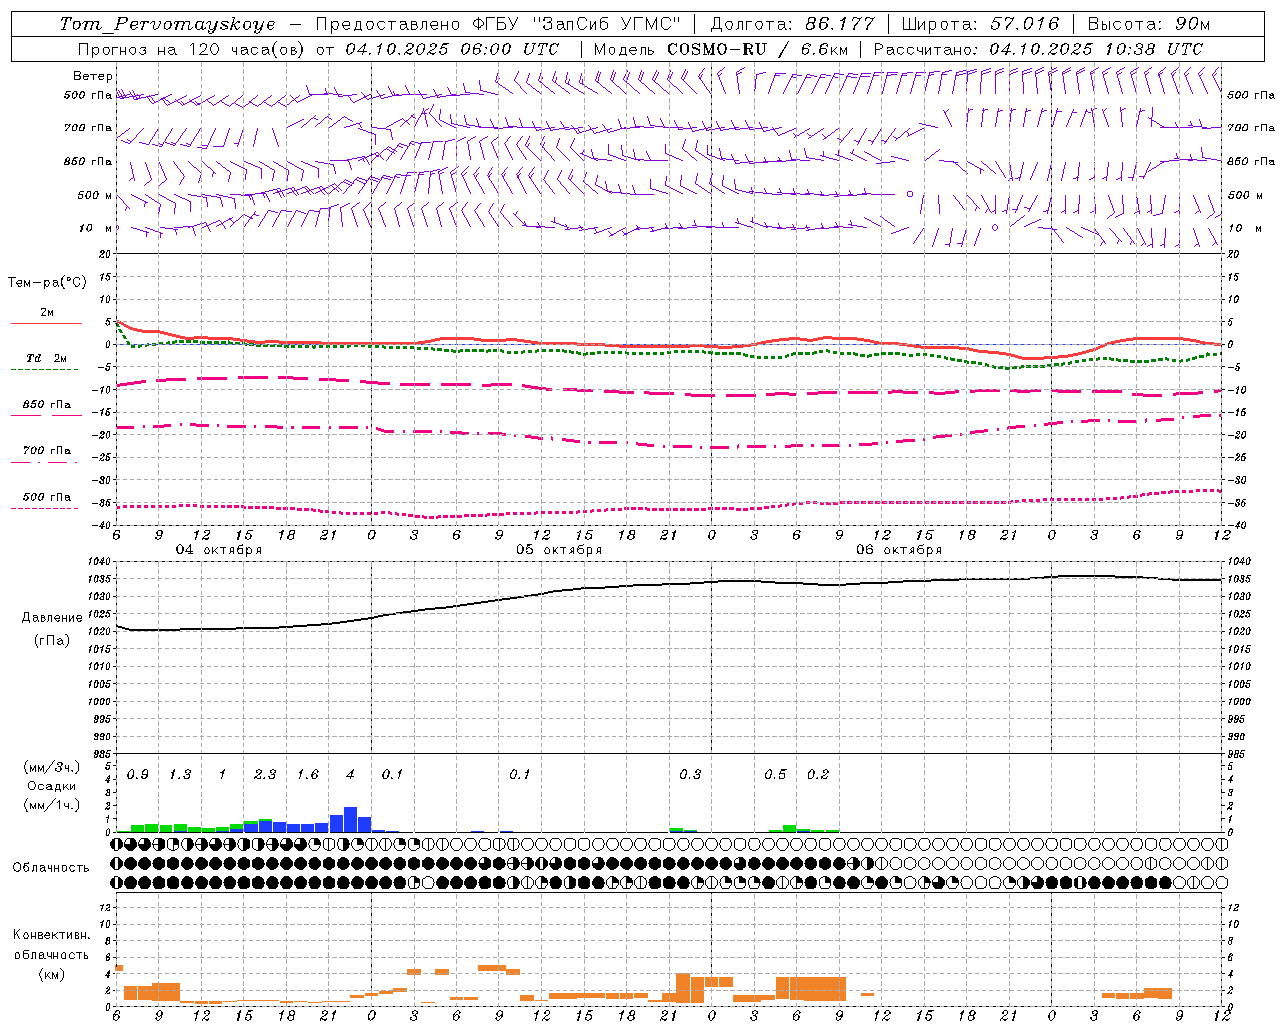Click the "Долгота: 86.177" header field

[x=792, y=24]
